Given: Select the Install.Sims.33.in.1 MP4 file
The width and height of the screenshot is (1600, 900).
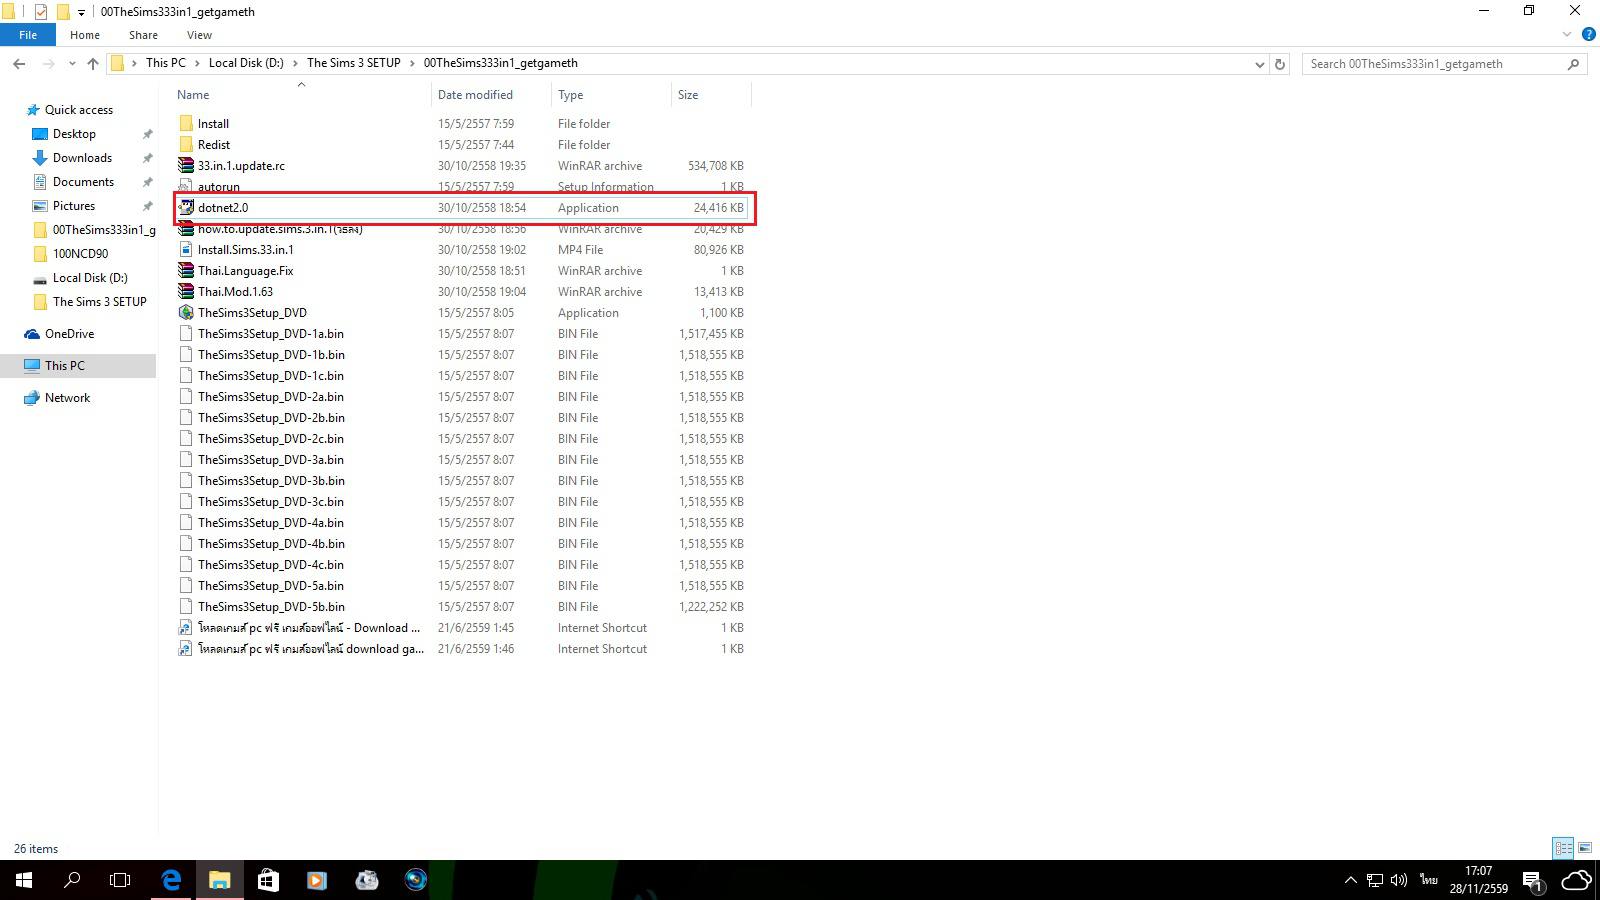Looking at the screenshot, I should click(x=245, y=250).
